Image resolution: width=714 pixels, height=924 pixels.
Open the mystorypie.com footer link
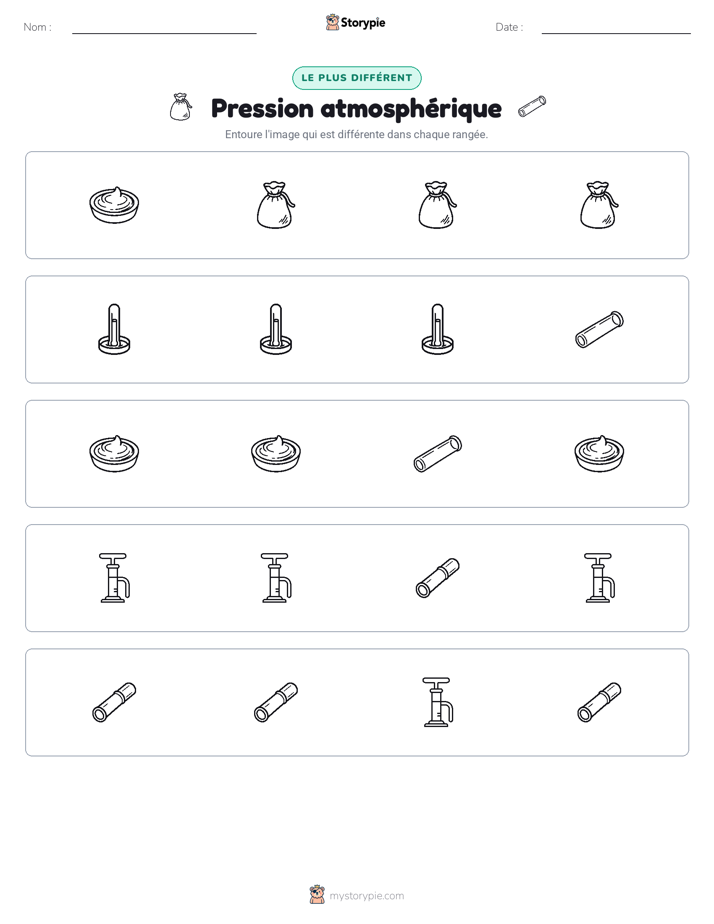tap(366, 896)
